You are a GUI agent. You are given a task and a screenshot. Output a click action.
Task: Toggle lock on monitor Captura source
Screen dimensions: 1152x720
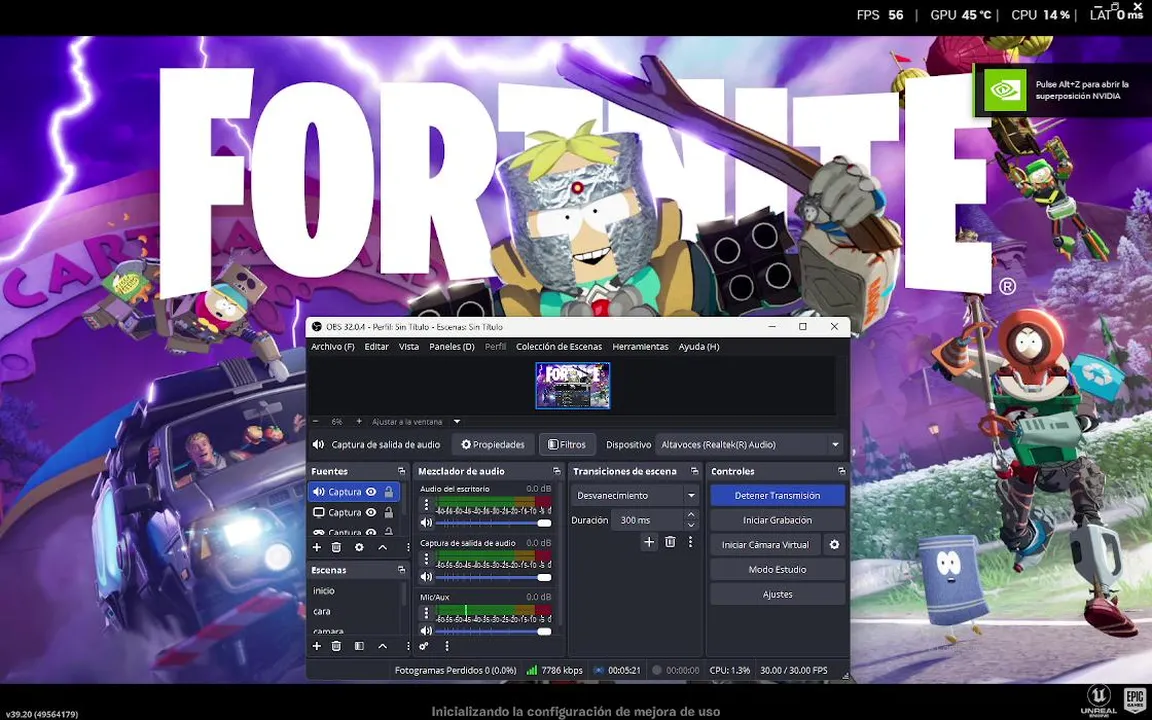[389, 513]
